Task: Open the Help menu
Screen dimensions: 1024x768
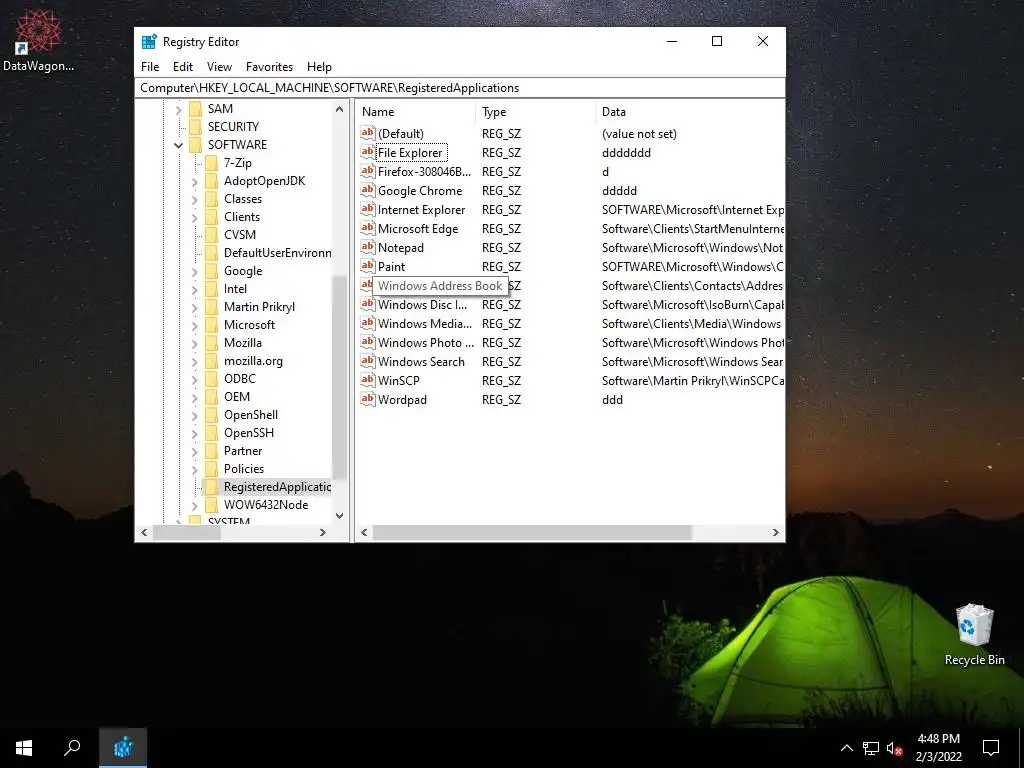Action: [x=319, y=67]
